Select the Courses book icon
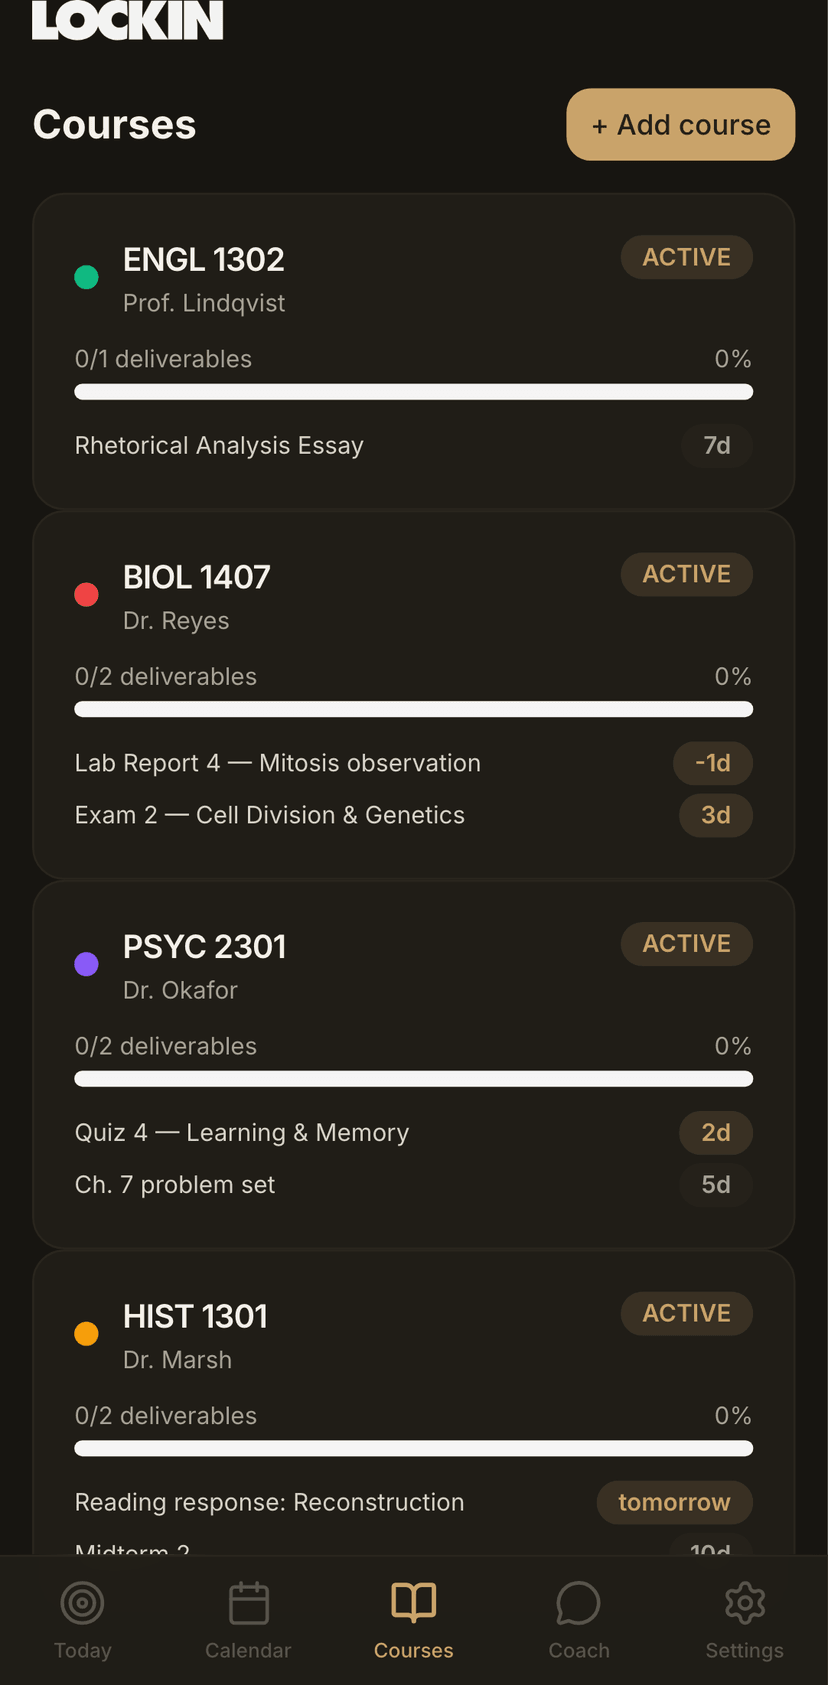 click(414, 1602)
